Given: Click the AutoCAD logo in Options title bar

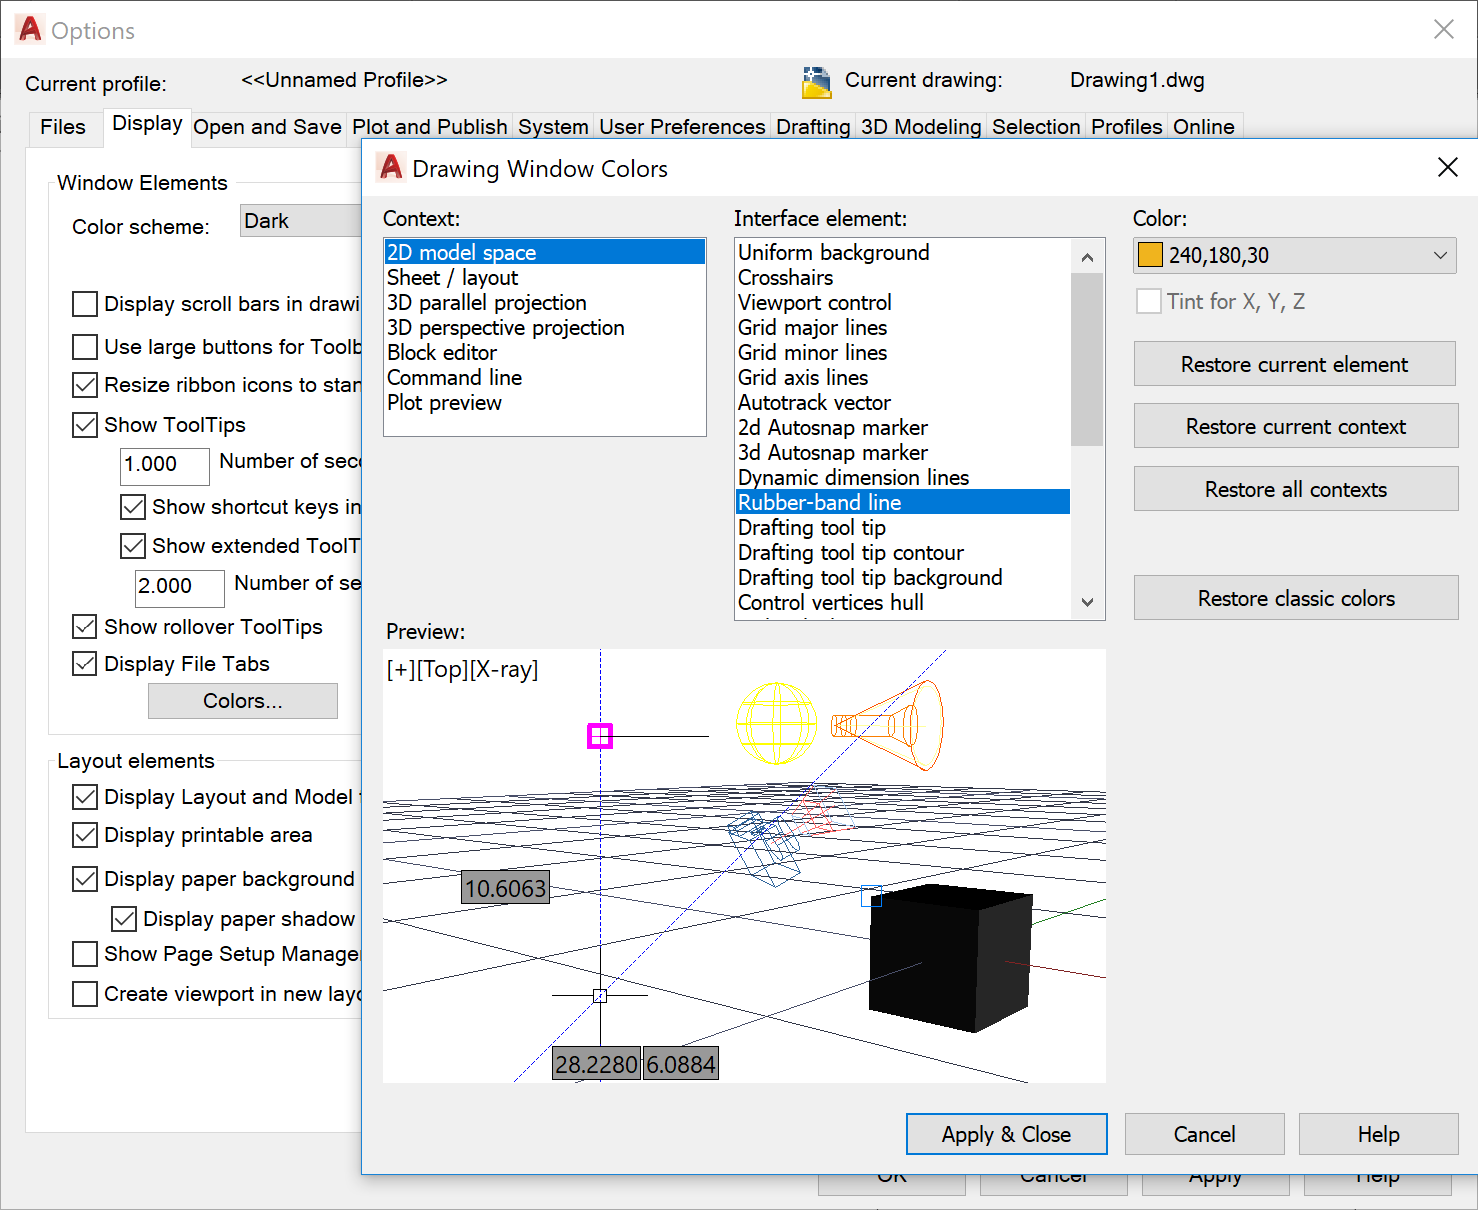Looking at the screenshot, I should coord(31,30).
